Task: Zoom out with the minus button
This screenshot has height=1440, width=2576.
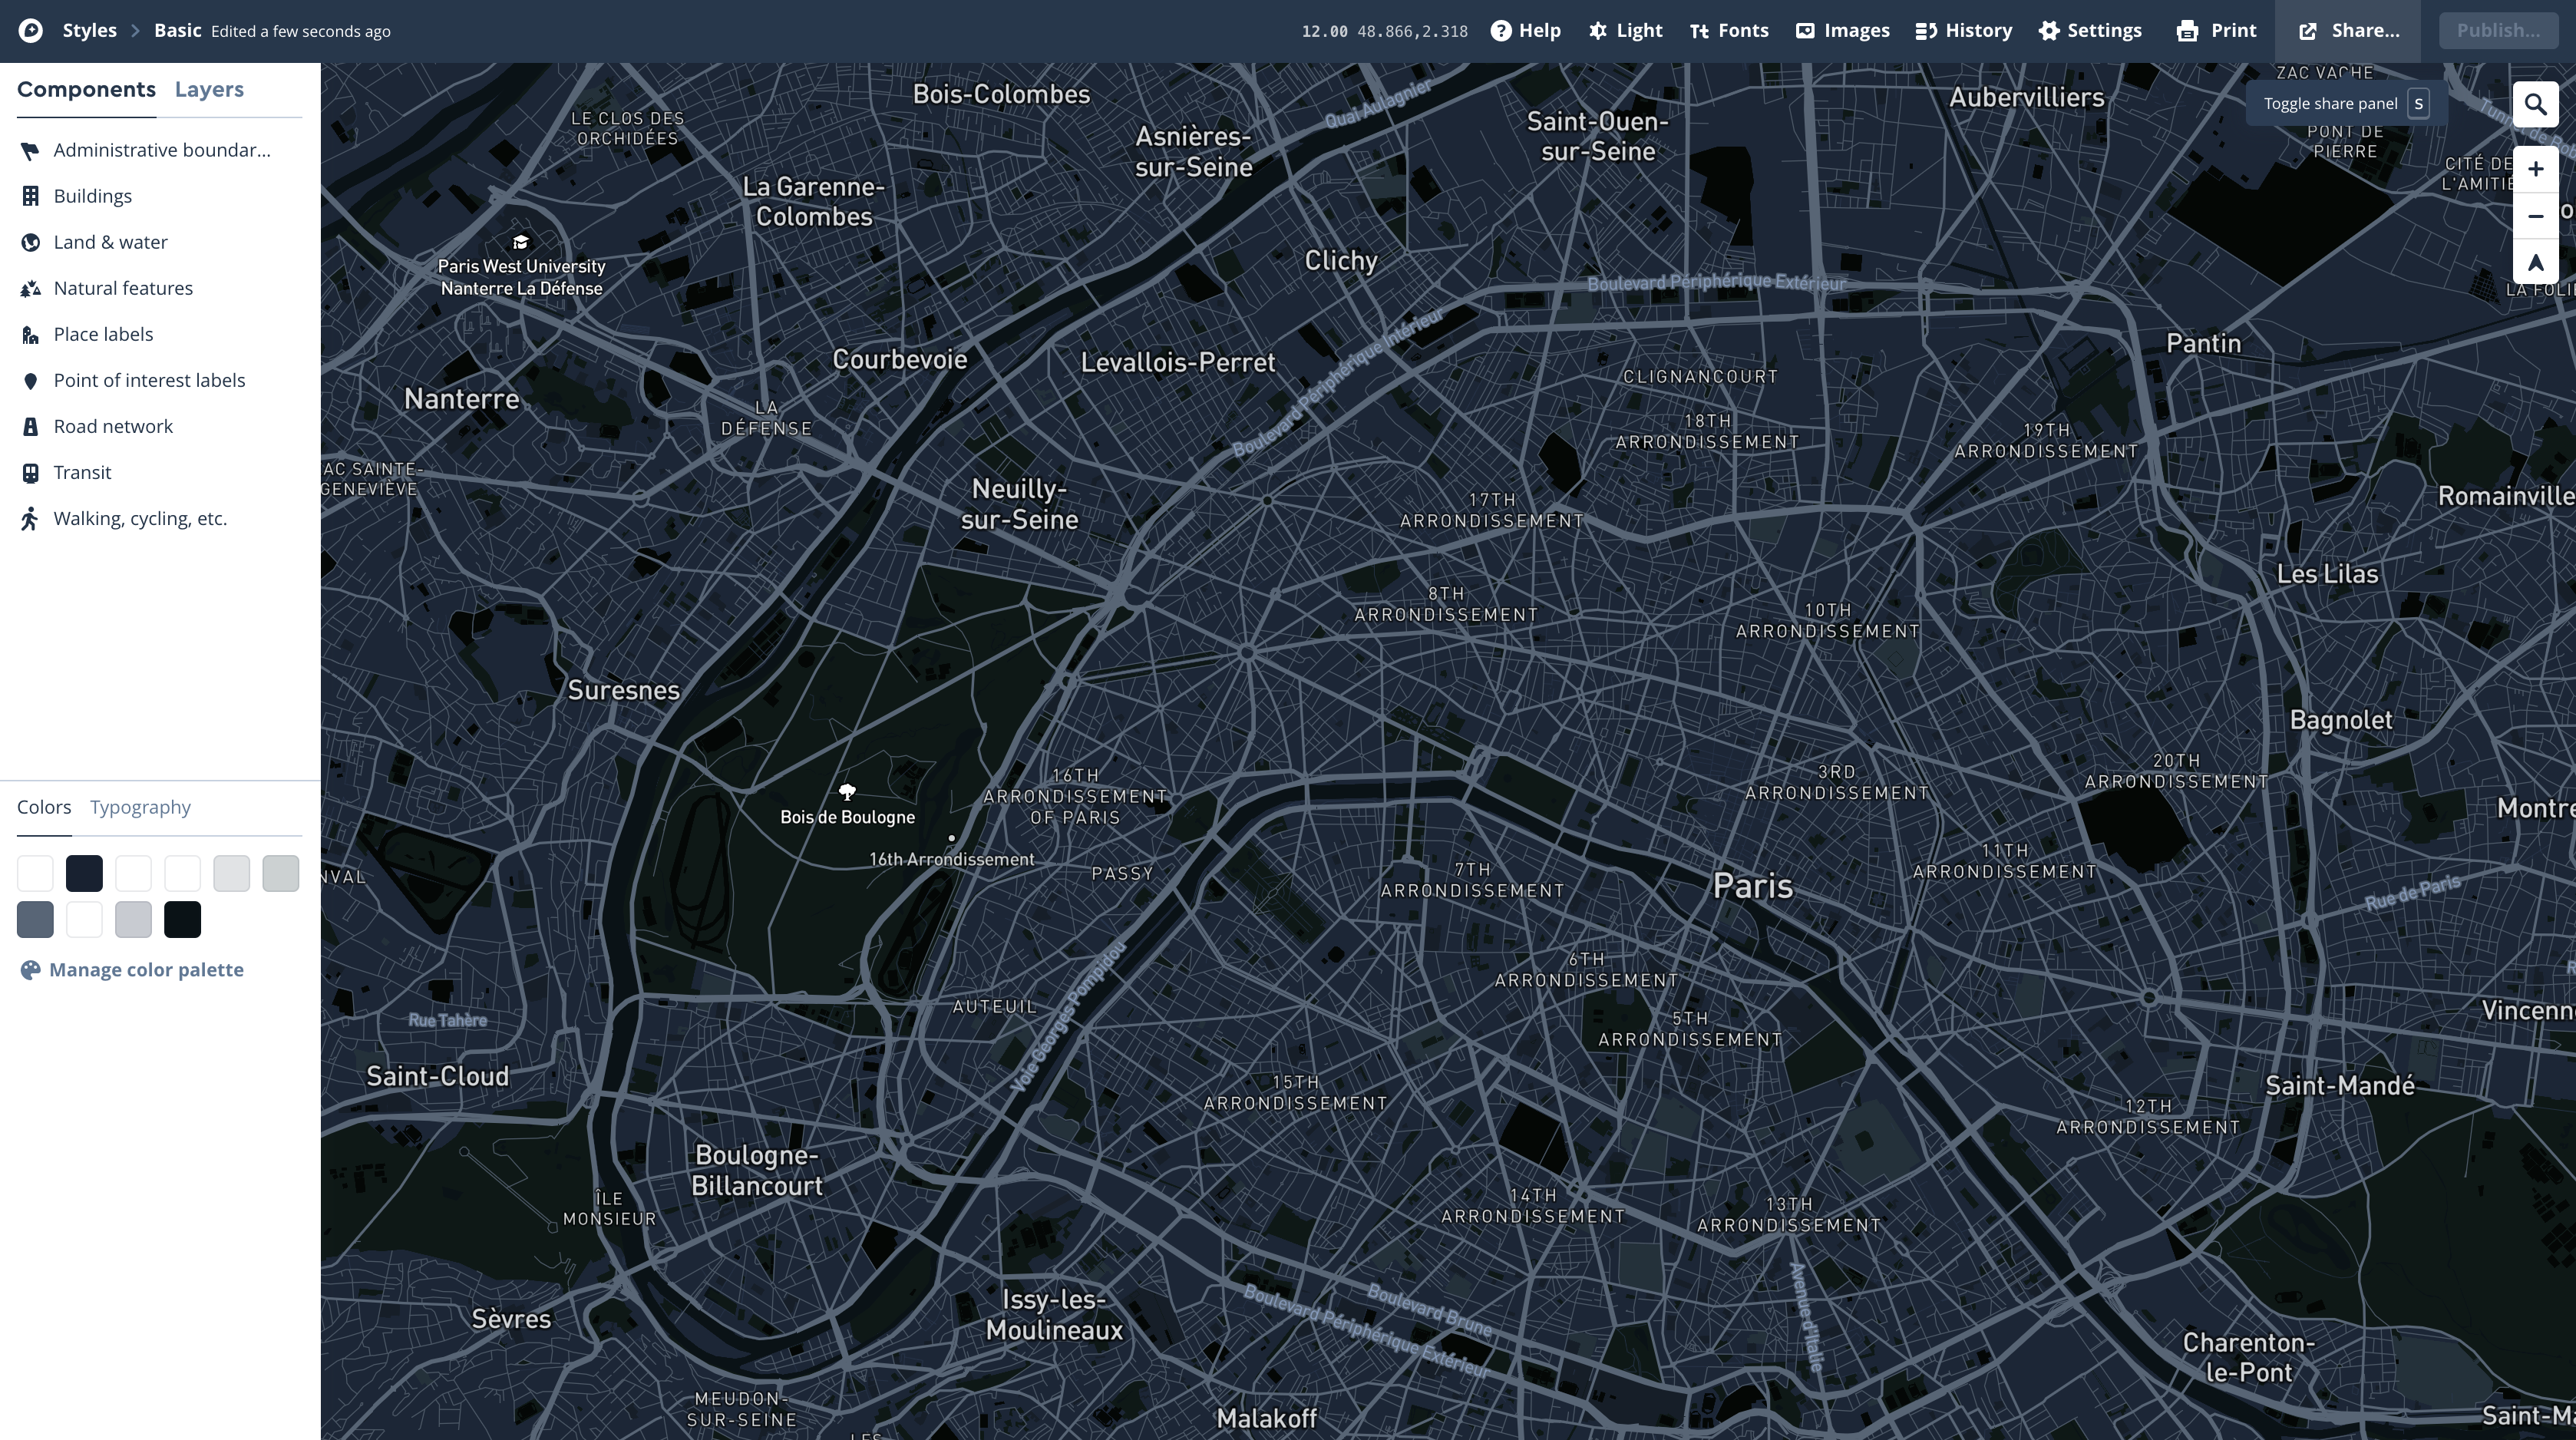Action: tap(2535, 216)
